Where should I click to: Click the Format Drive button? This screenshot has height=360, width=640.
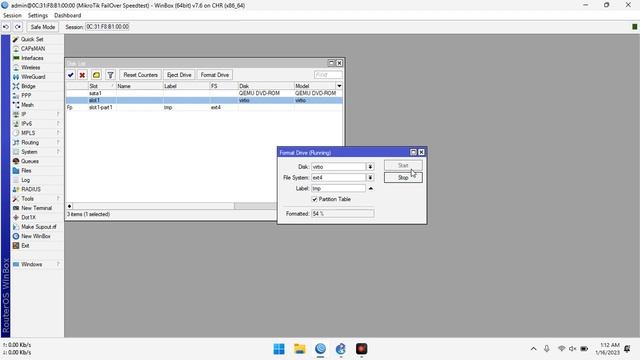coord(215,75)
